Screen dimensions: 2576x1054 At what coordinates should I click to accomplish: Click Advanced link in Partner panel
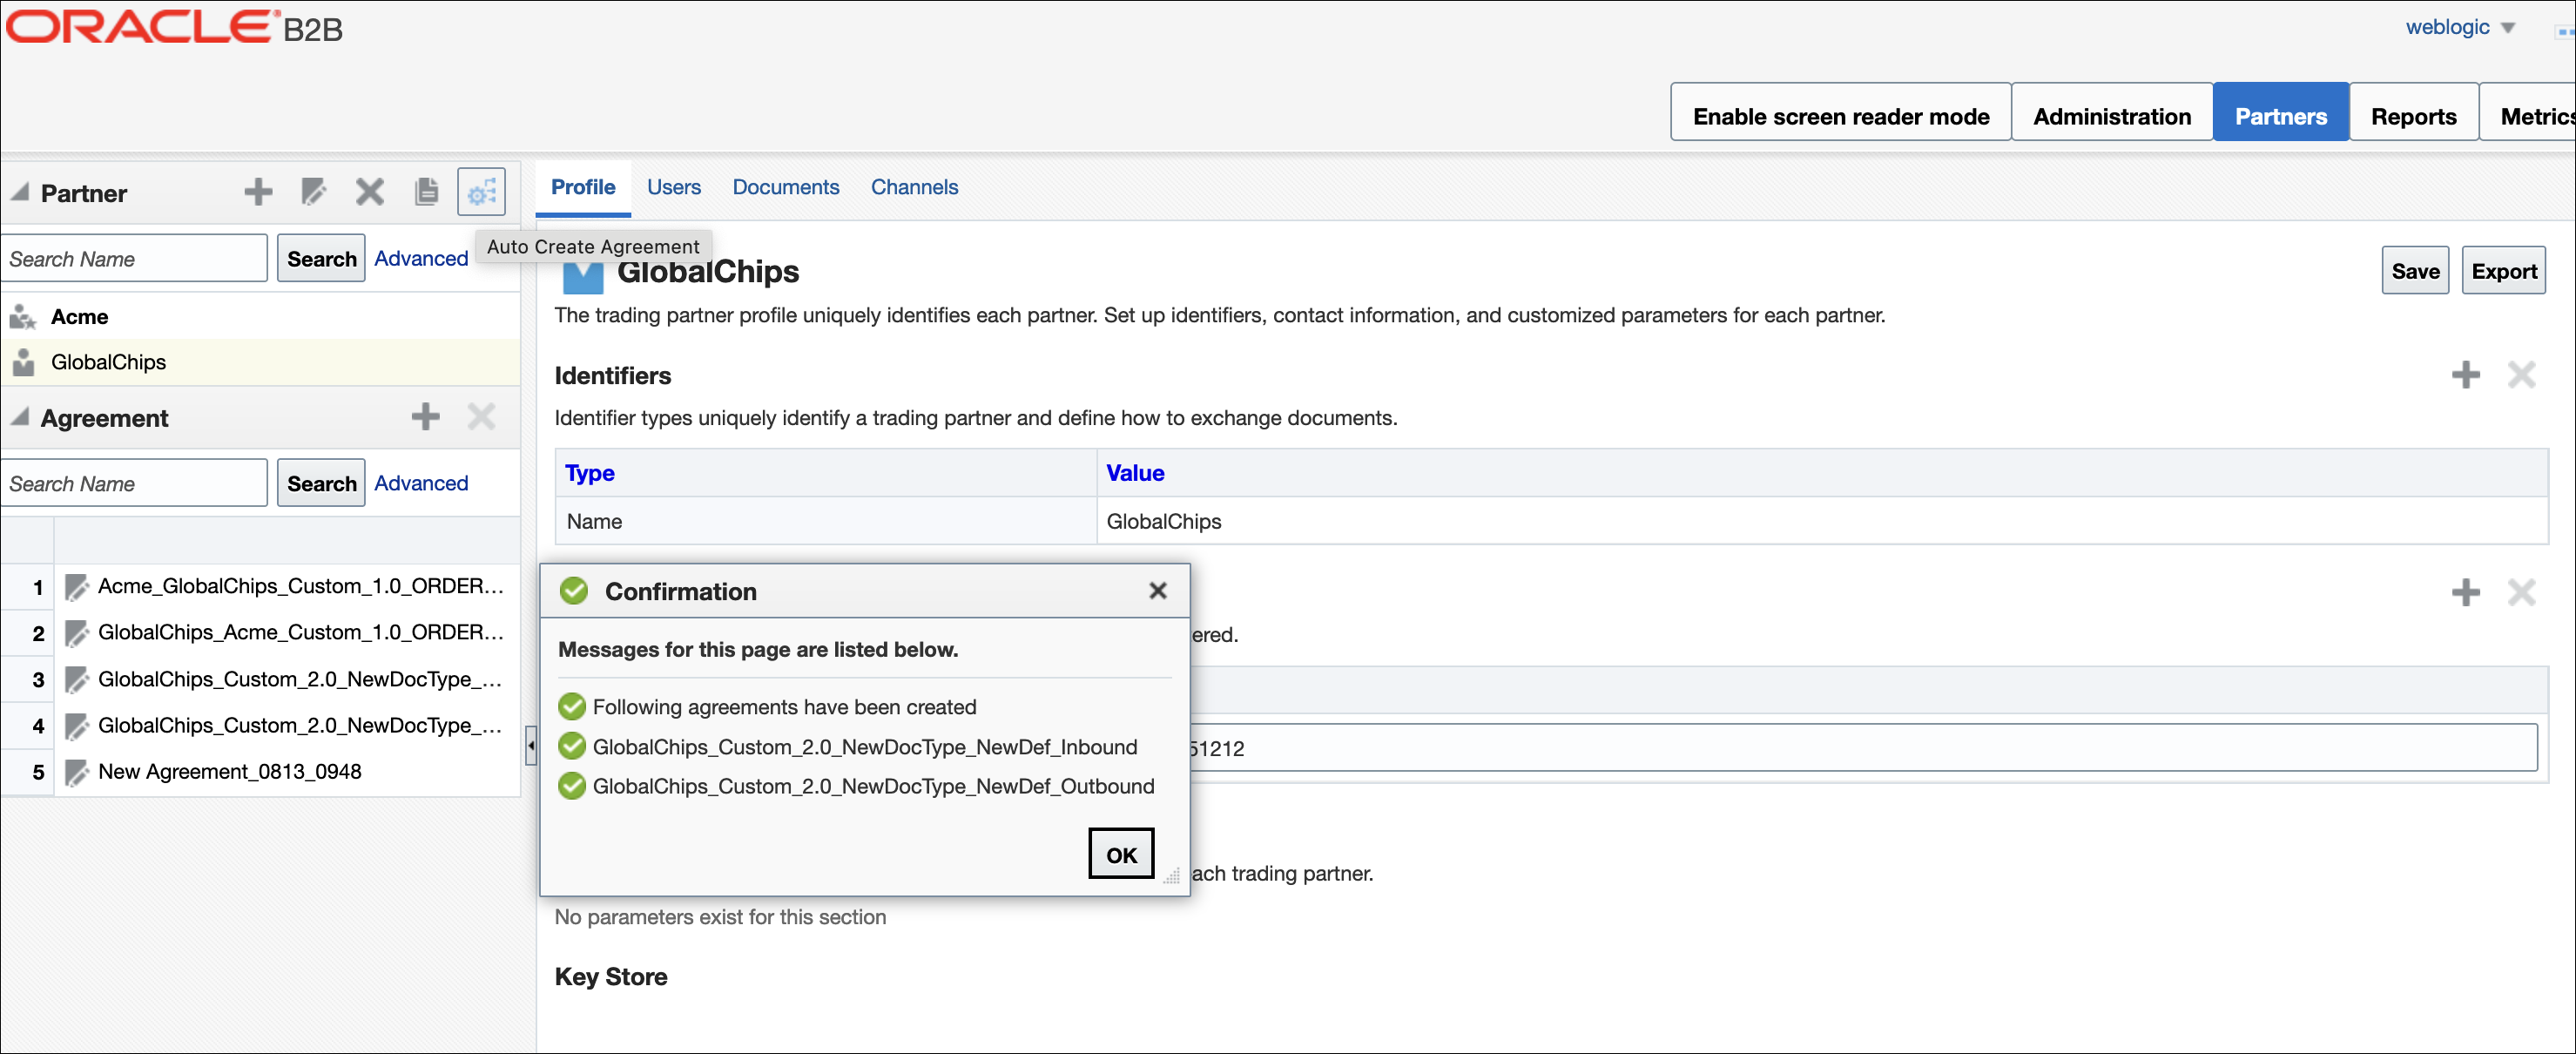421,258
